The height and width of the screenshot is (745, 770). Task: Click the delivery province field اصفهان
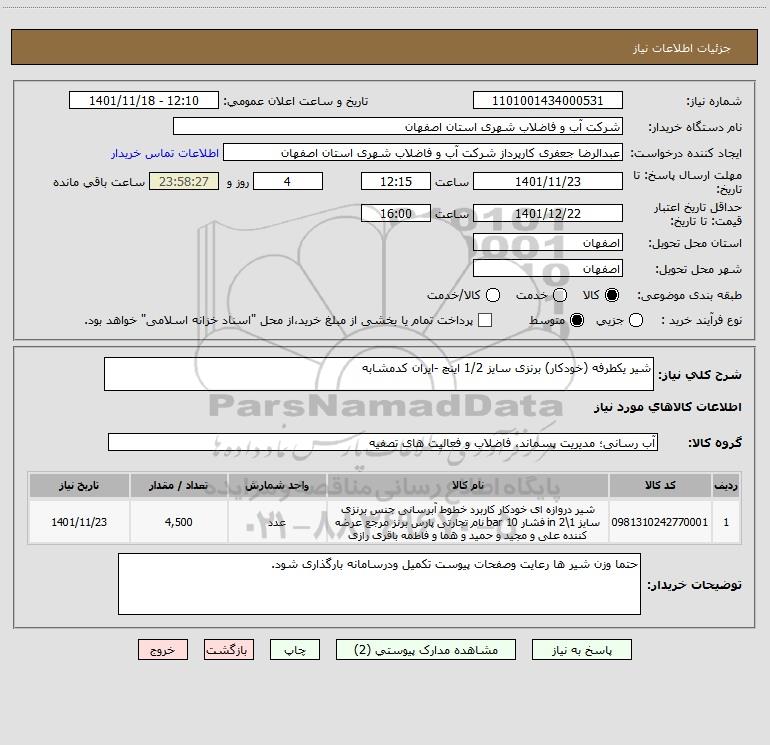pyautogui.click(x=548, y=243)
